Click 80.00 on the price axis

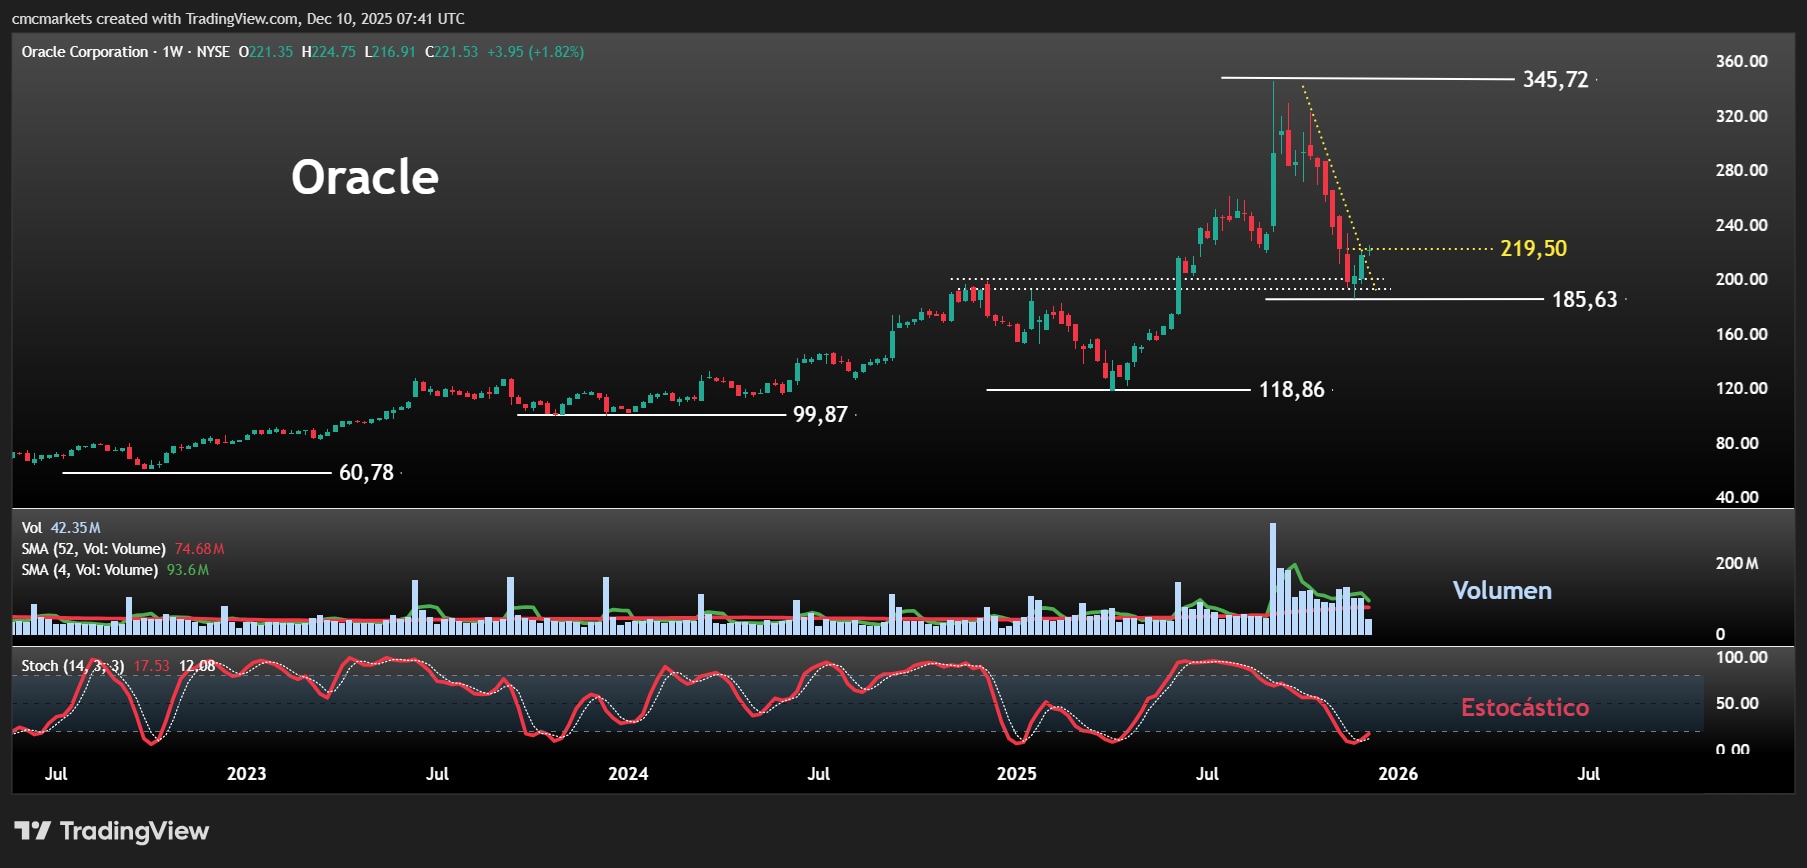click(1737, 443)
